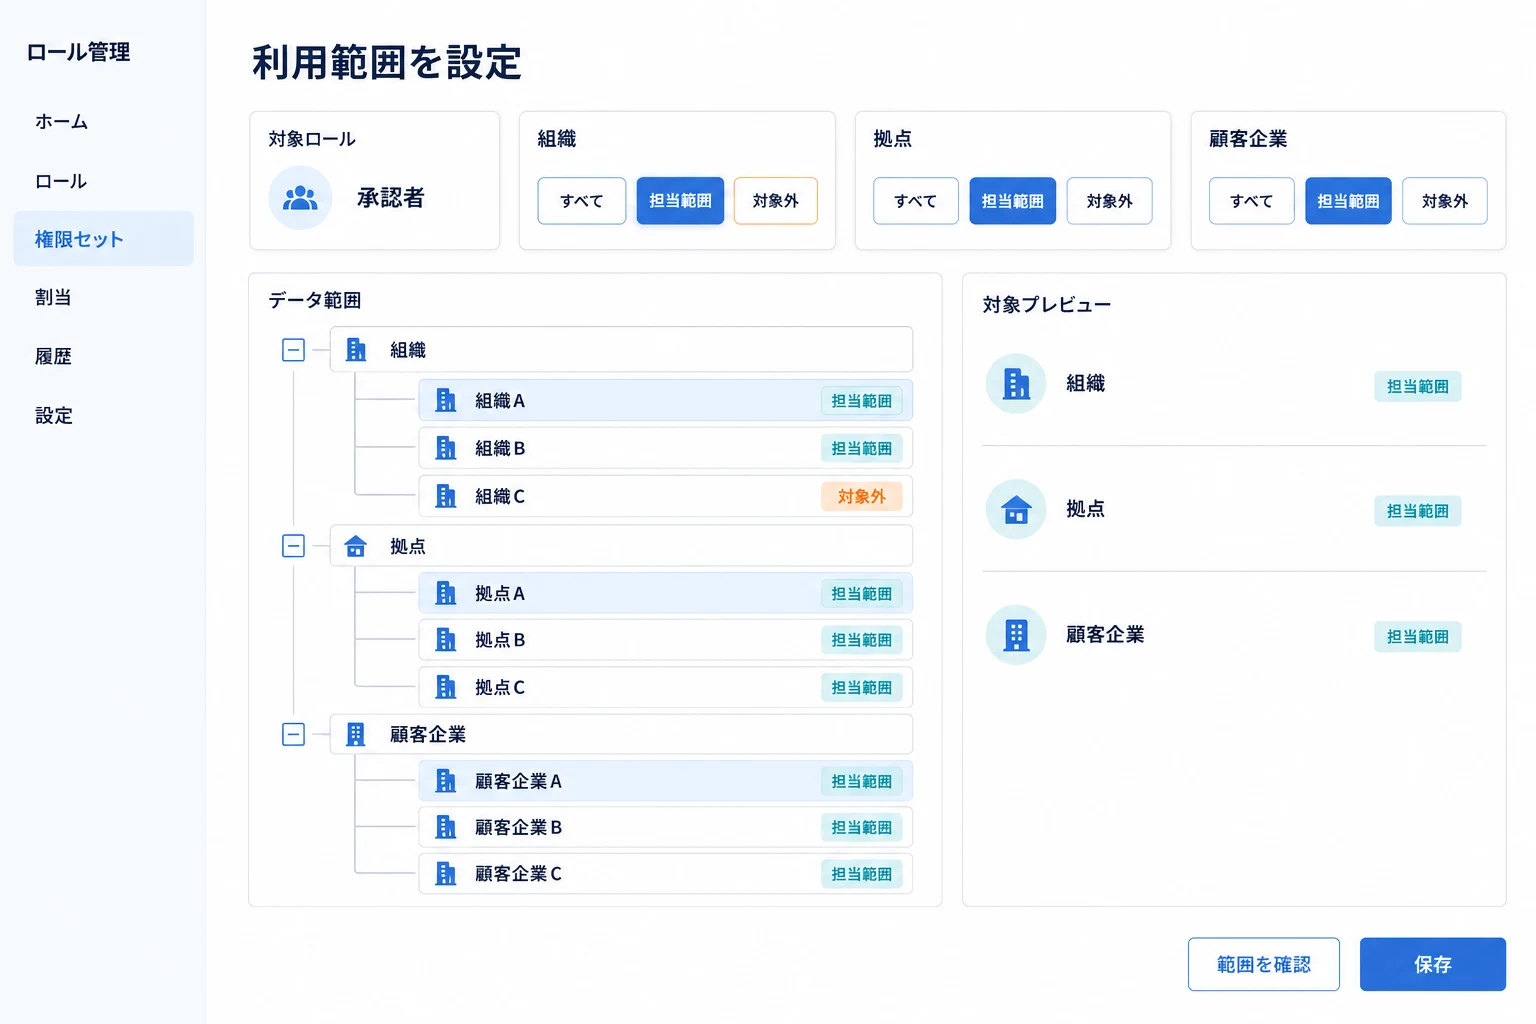Click 担当範囲 badge on 拠点 C row
This screenshot has height=1024, width=1536.
(862, 688)
